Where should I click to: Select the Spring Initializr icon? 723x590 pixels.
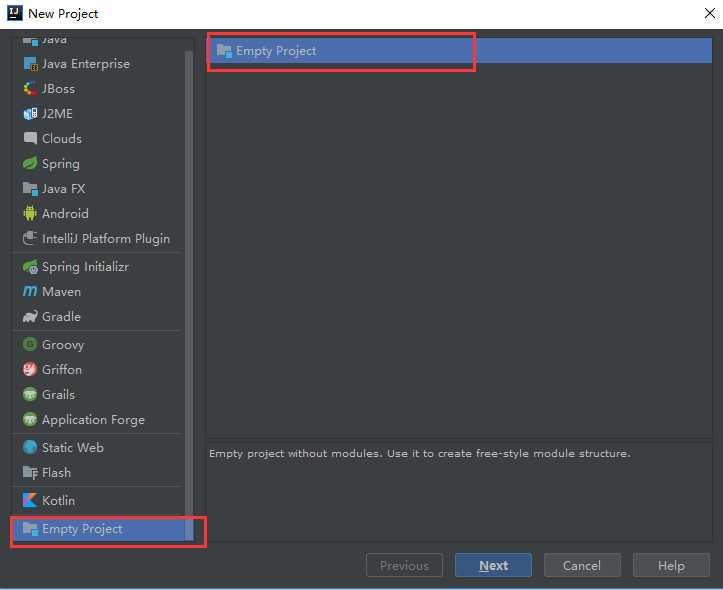click(x=30, y=266)
